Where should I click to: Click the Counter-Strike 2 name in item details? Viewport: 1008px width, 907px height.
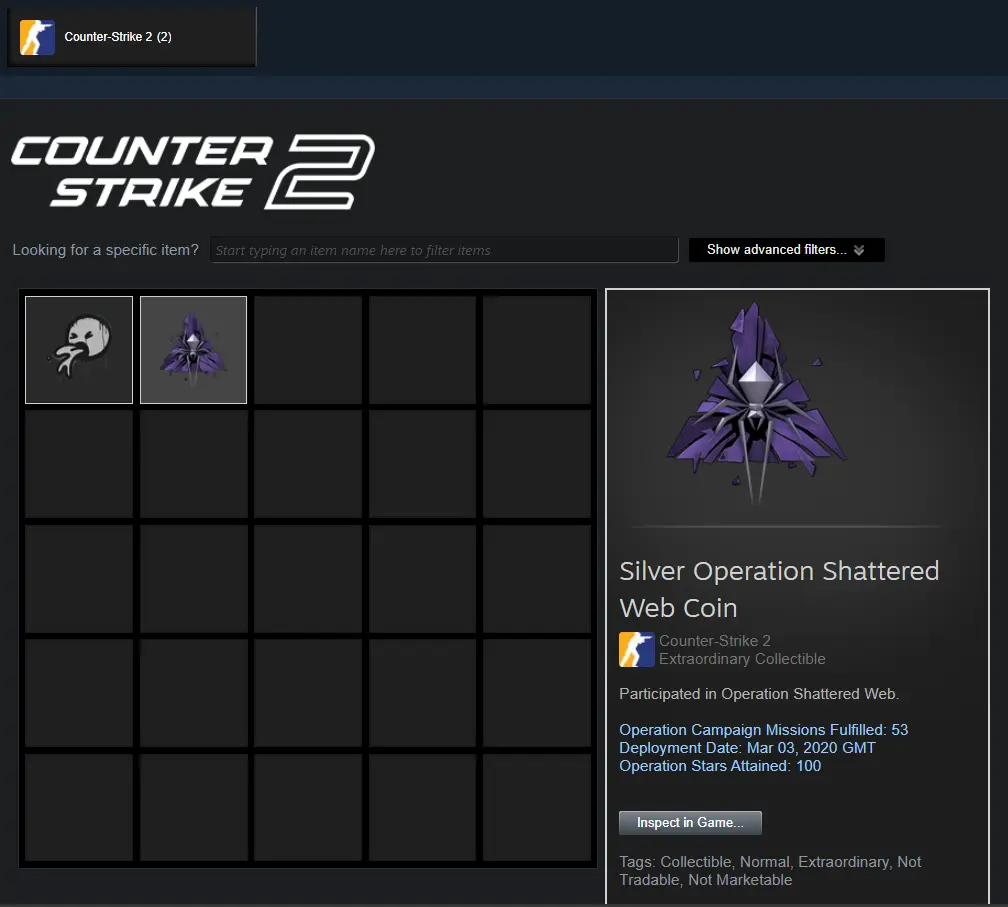click(714, 641)
